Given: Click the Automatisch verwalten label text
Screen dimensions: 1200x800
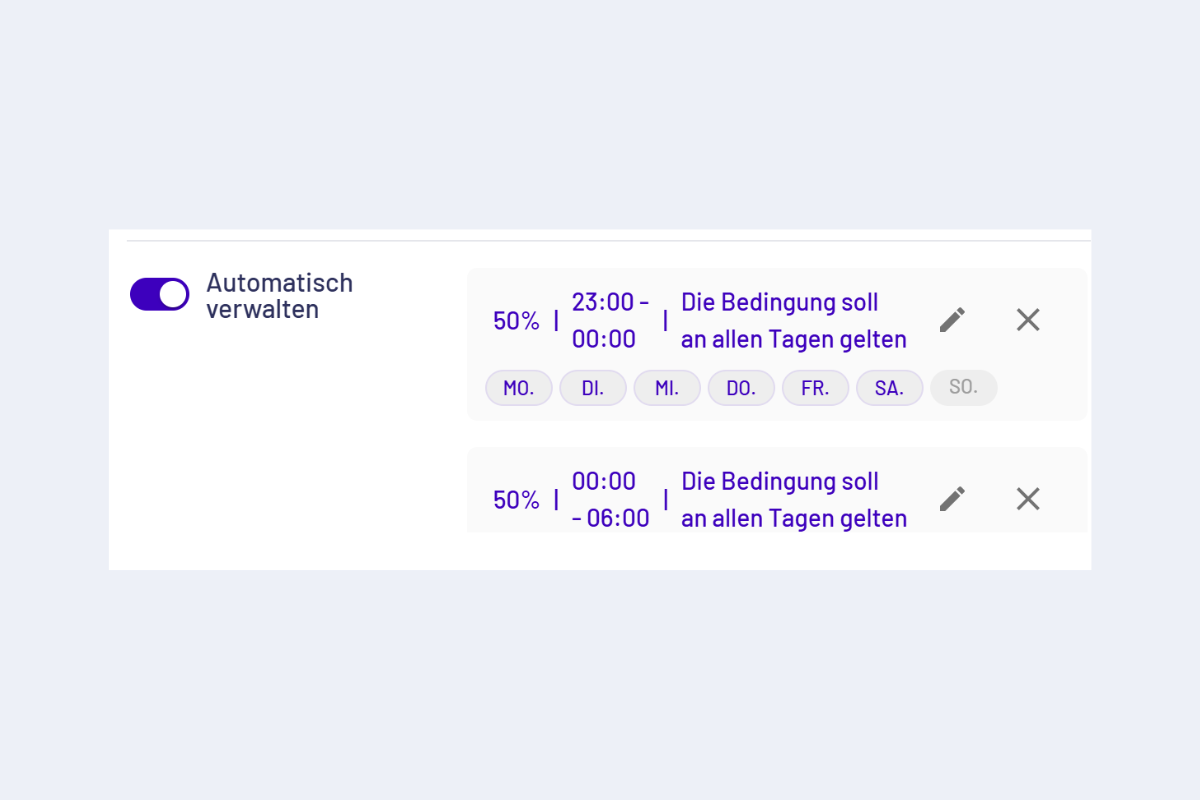Looking at the screenshot, I should tap(279, 296).
